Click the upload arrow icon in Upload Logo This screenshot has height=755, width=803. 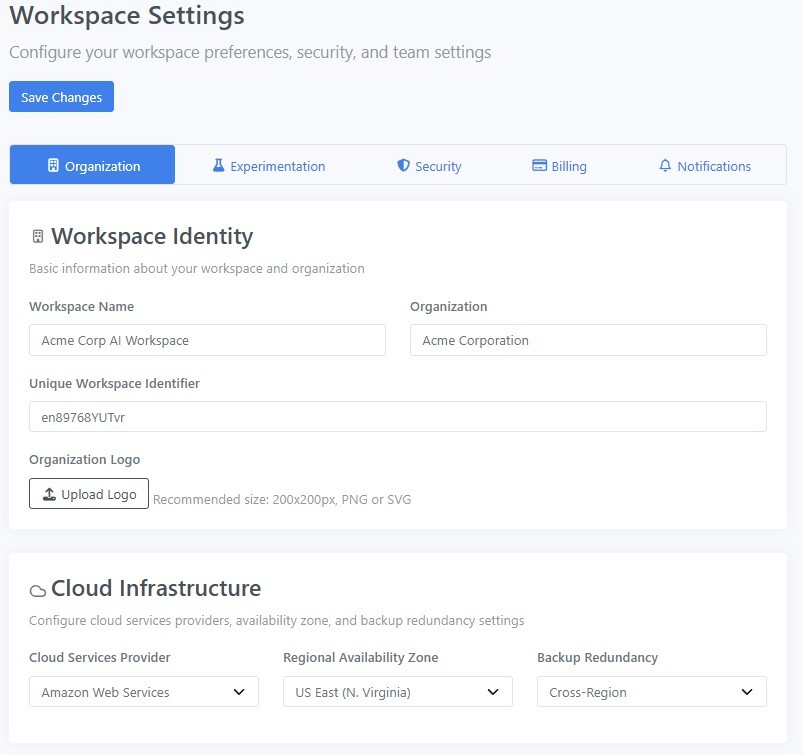[49, 495]
